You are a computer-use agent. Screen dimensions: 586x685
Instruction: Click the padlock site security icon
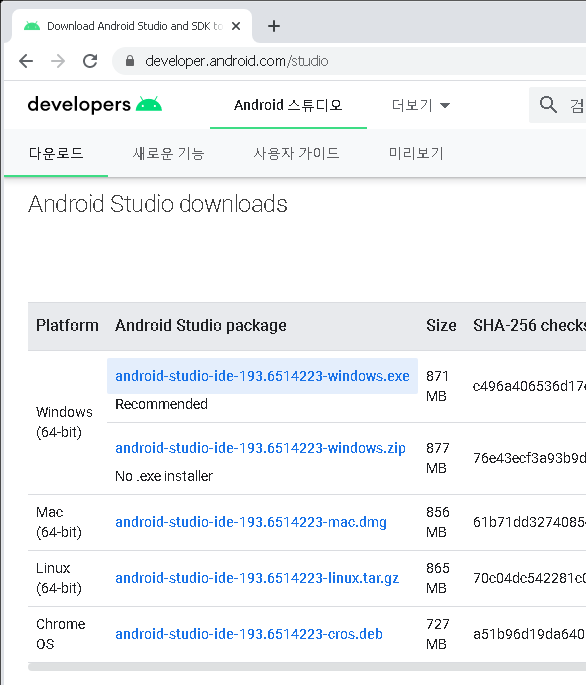coord(130,61)
